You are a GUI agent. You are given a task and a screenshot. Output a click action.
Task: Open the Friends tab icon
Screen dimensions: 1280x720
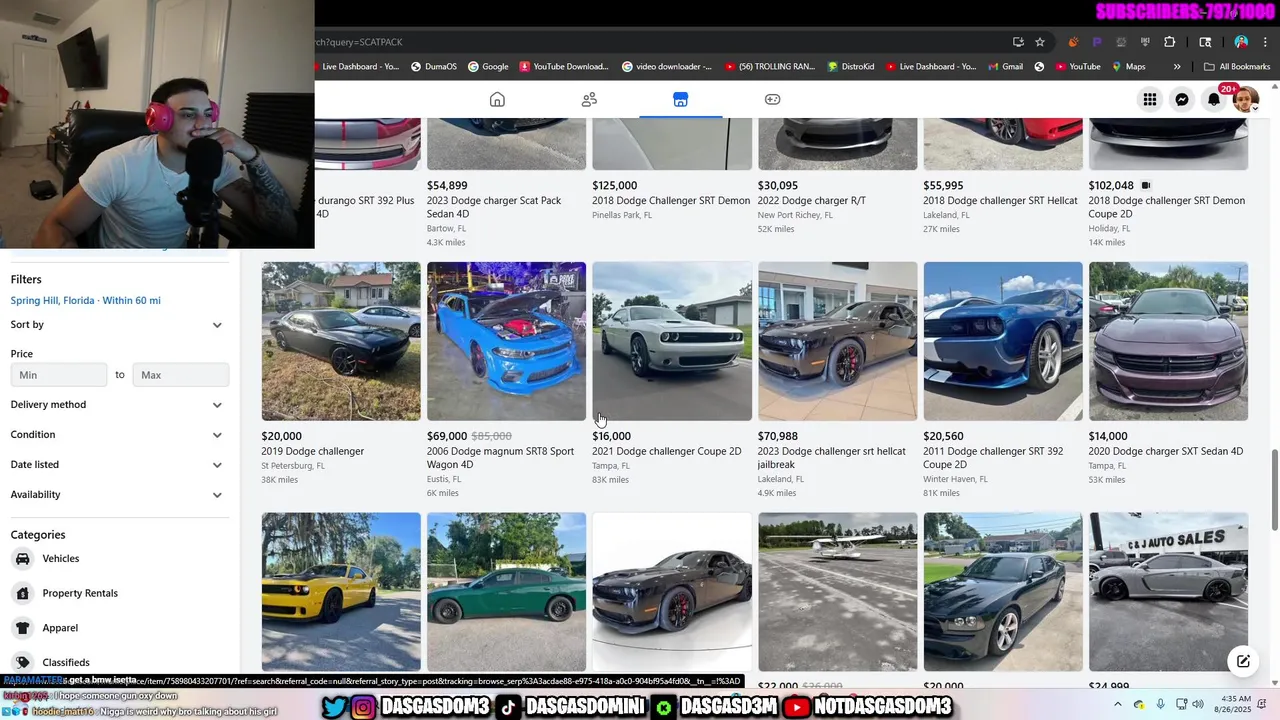(x=589, y=99)
